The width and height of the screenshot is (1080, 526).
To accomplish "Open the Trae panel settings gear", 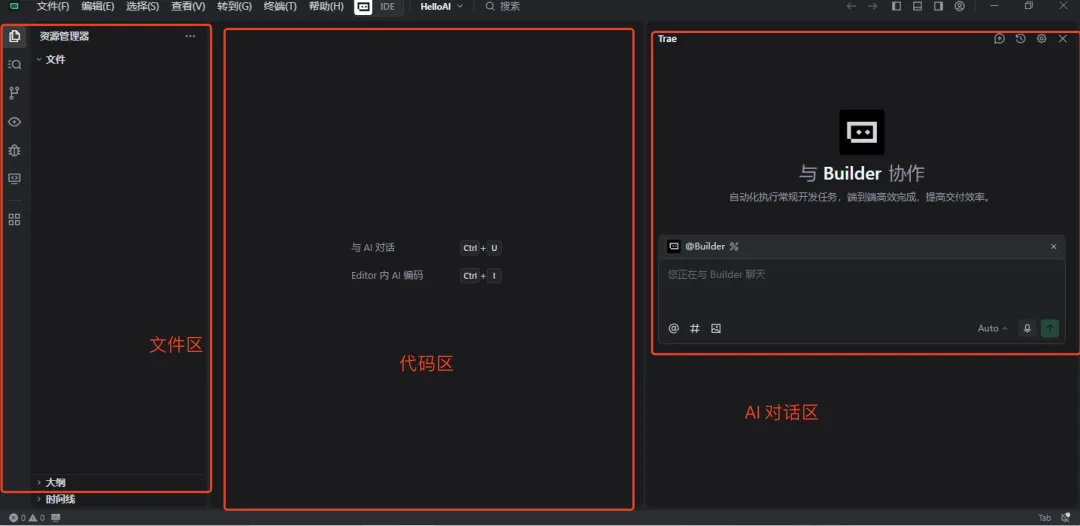I will pyautogui.click(x=1041, y=39).
